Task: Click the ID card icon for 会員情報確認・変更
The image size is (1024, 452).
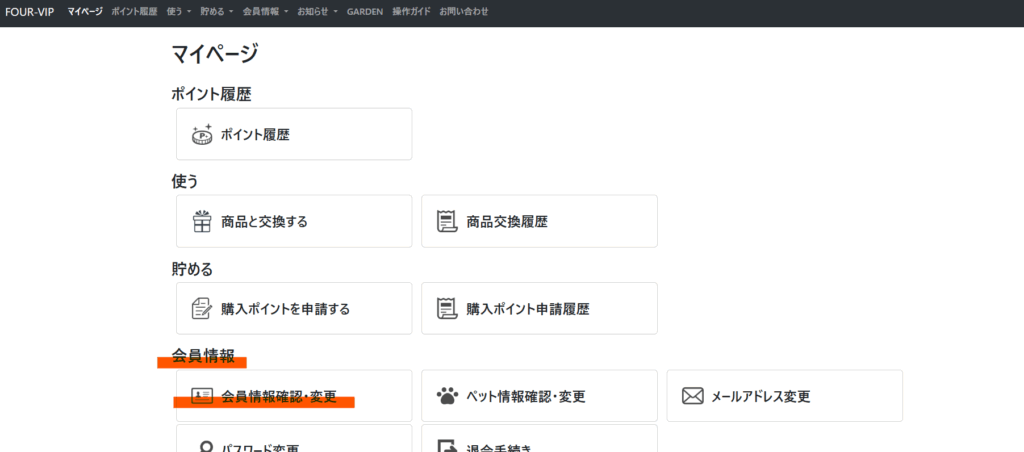Action: (x=201, y=395)
